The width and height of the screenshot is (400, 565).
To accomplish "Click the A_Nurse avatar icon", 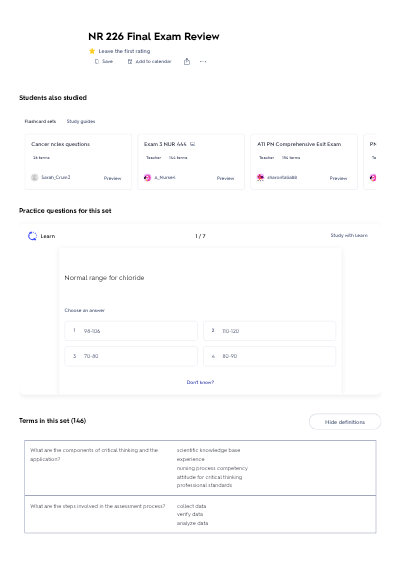I will (147, 178).
